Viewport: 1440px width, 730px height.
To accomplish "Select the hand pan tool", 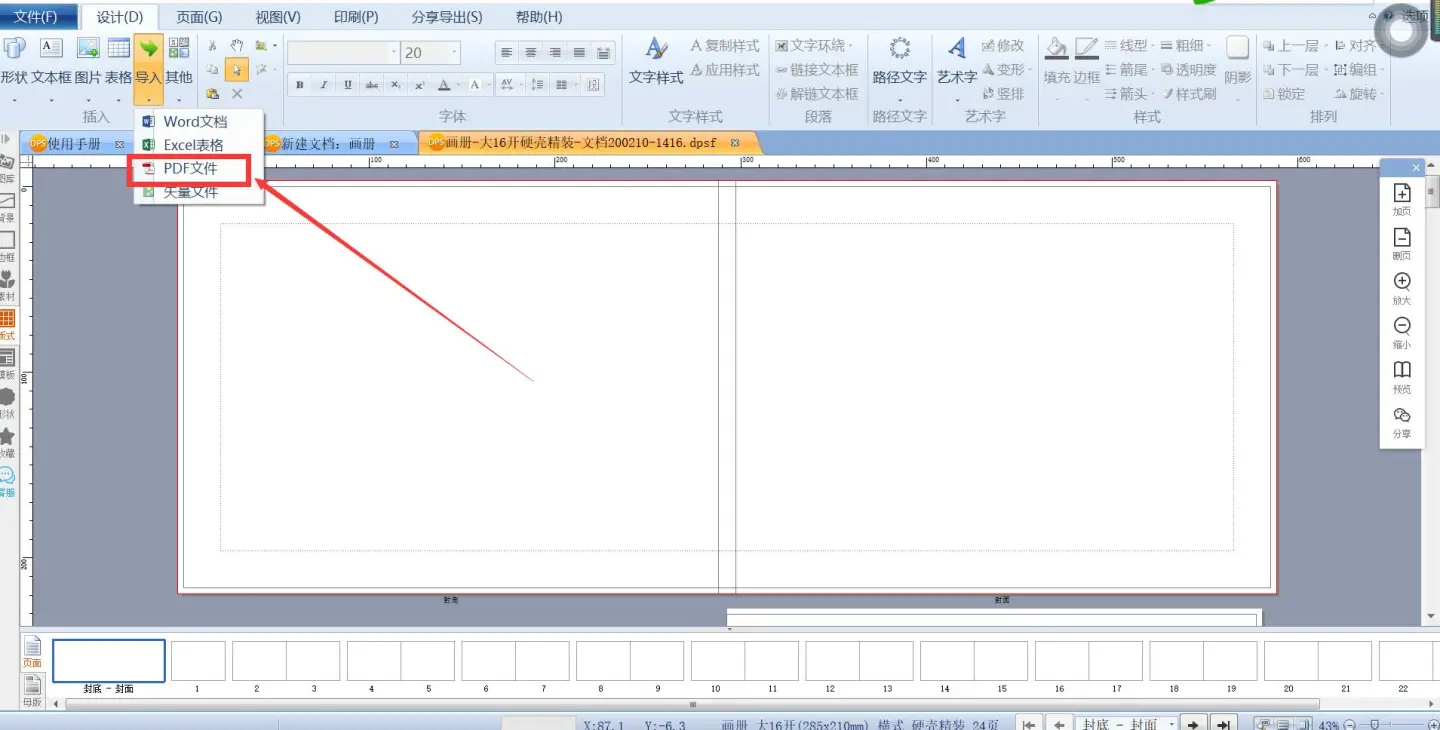I will tap(237, 46).
